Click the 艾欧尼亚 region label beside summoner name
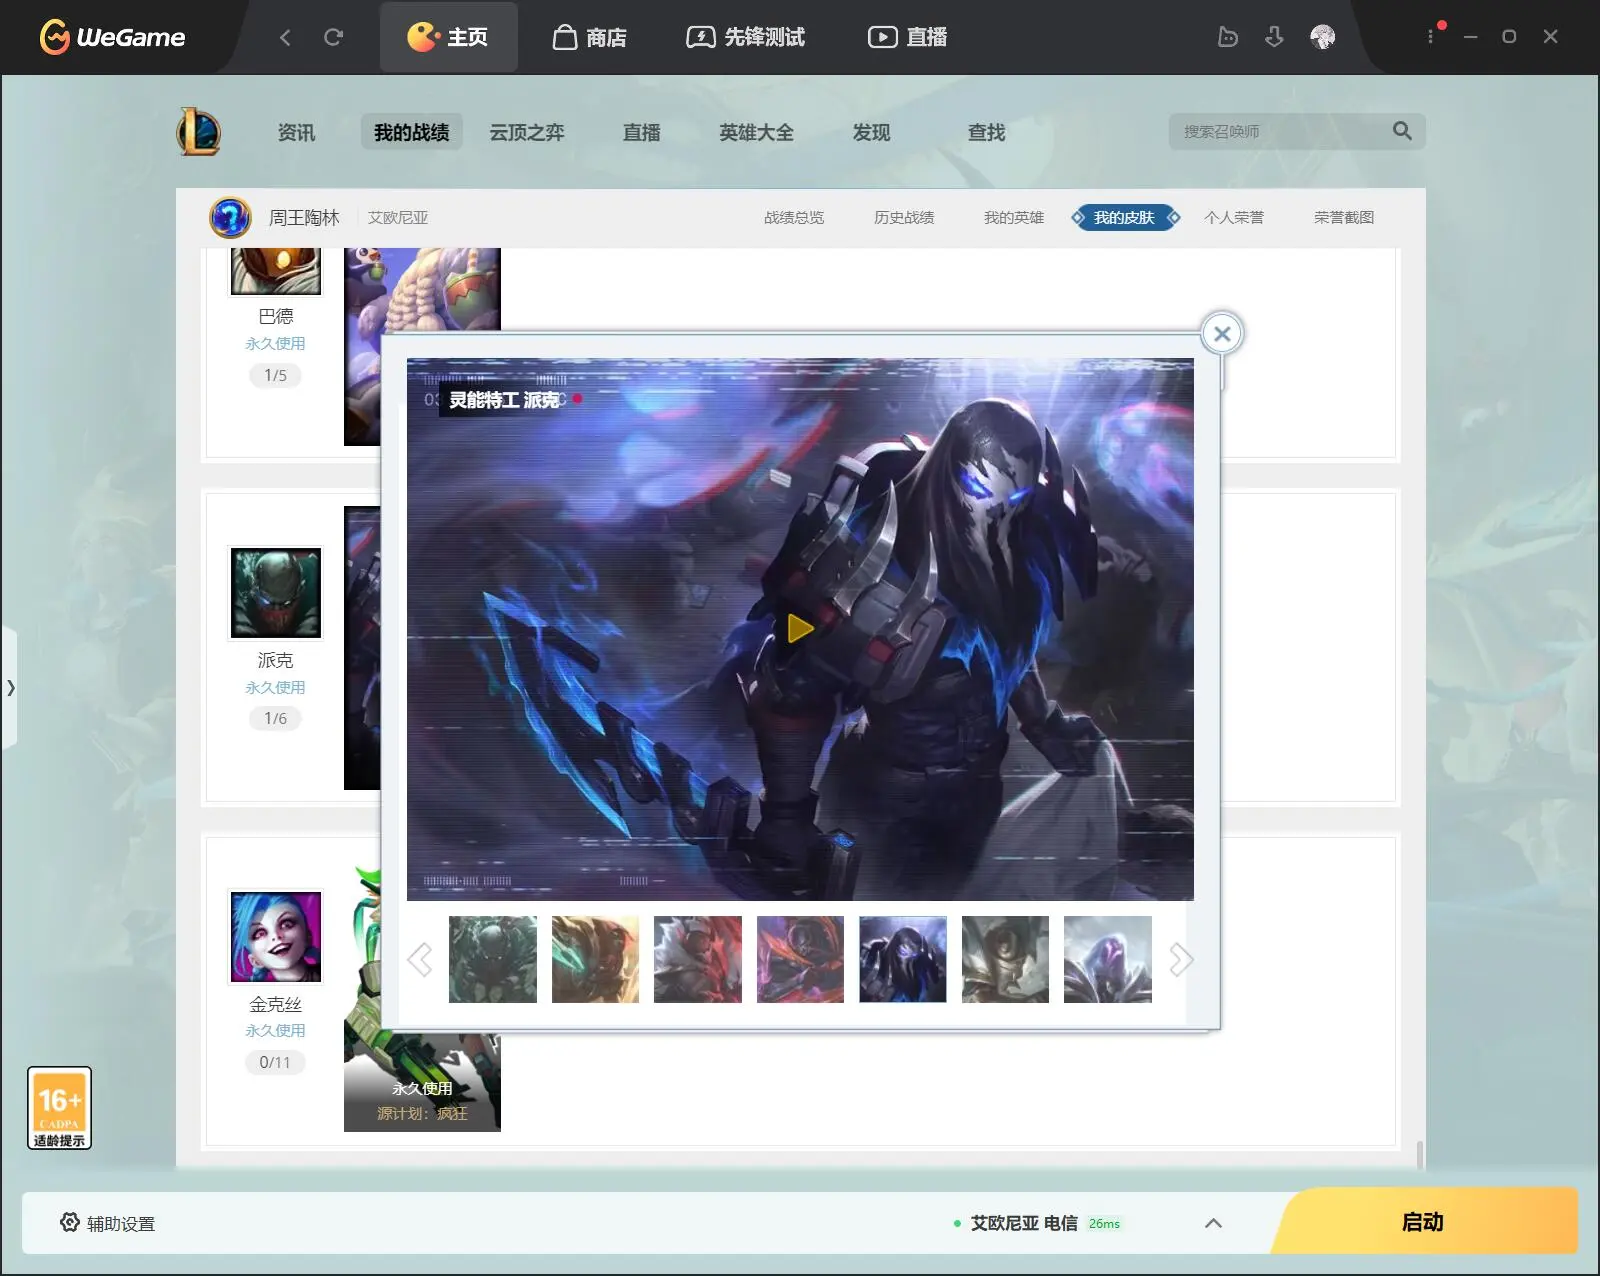 coord(398,217)
